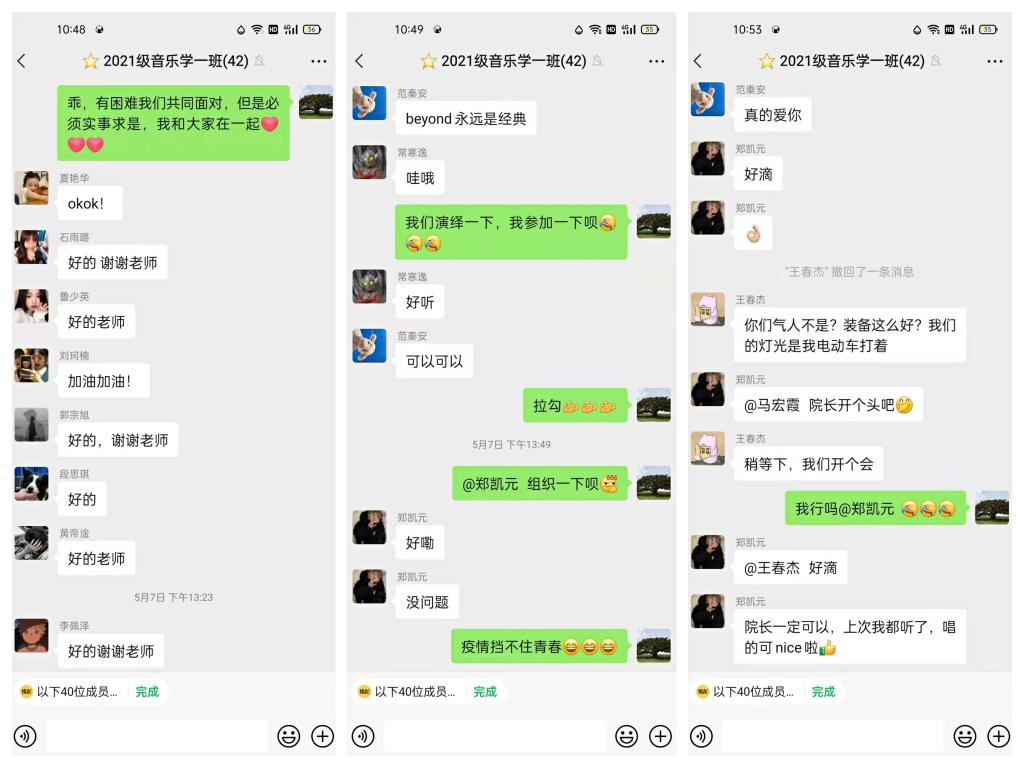Tap 完成 beside the 40 members notice in left chat

147,692
